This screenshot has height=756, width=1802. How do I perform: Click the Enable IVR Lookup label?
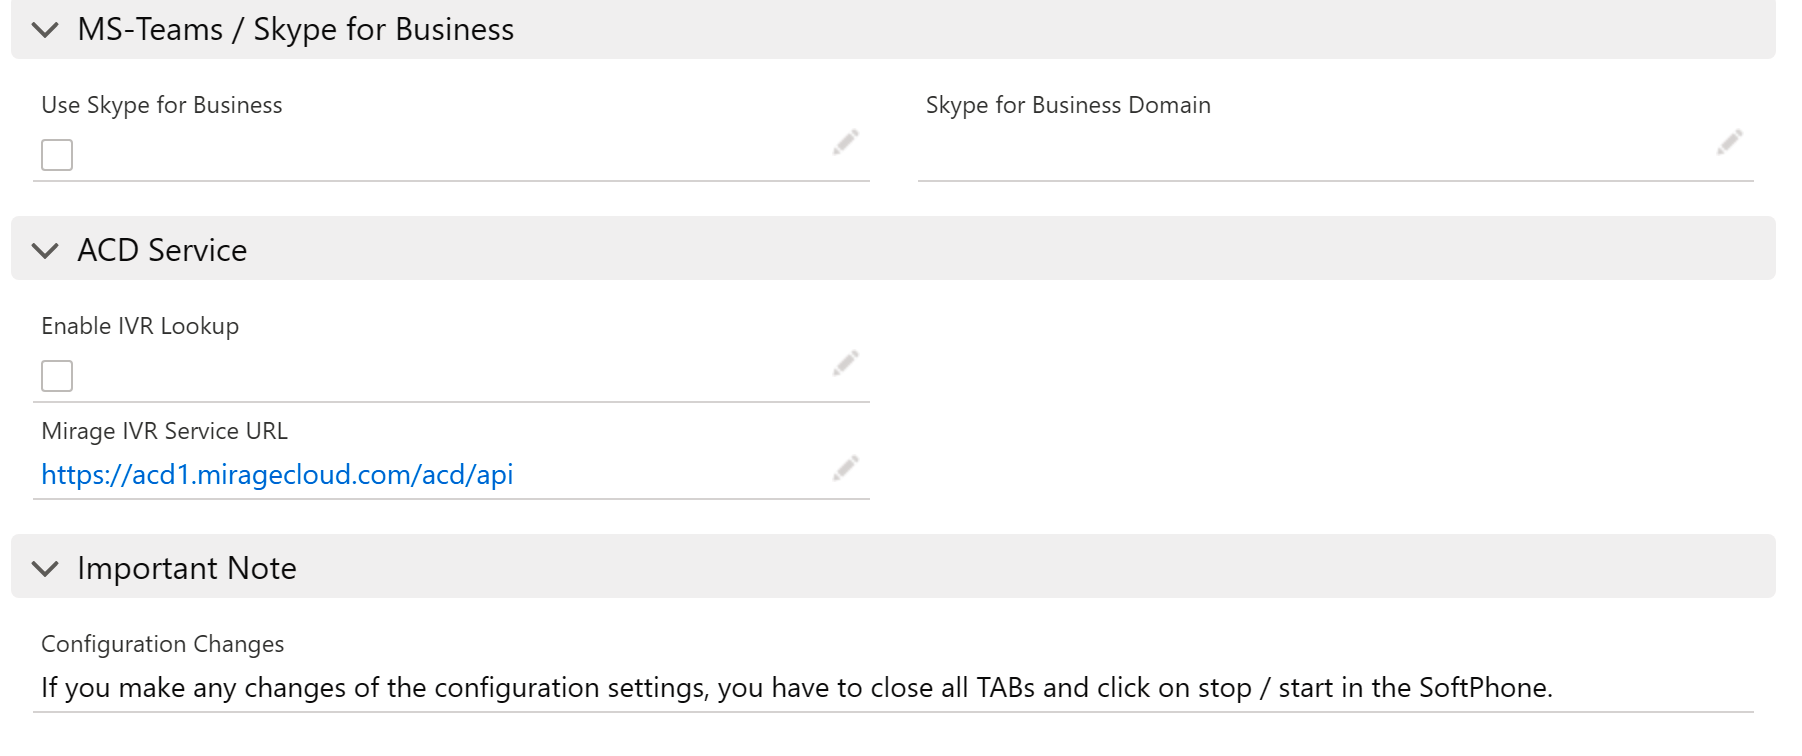(x=140, y=326)
